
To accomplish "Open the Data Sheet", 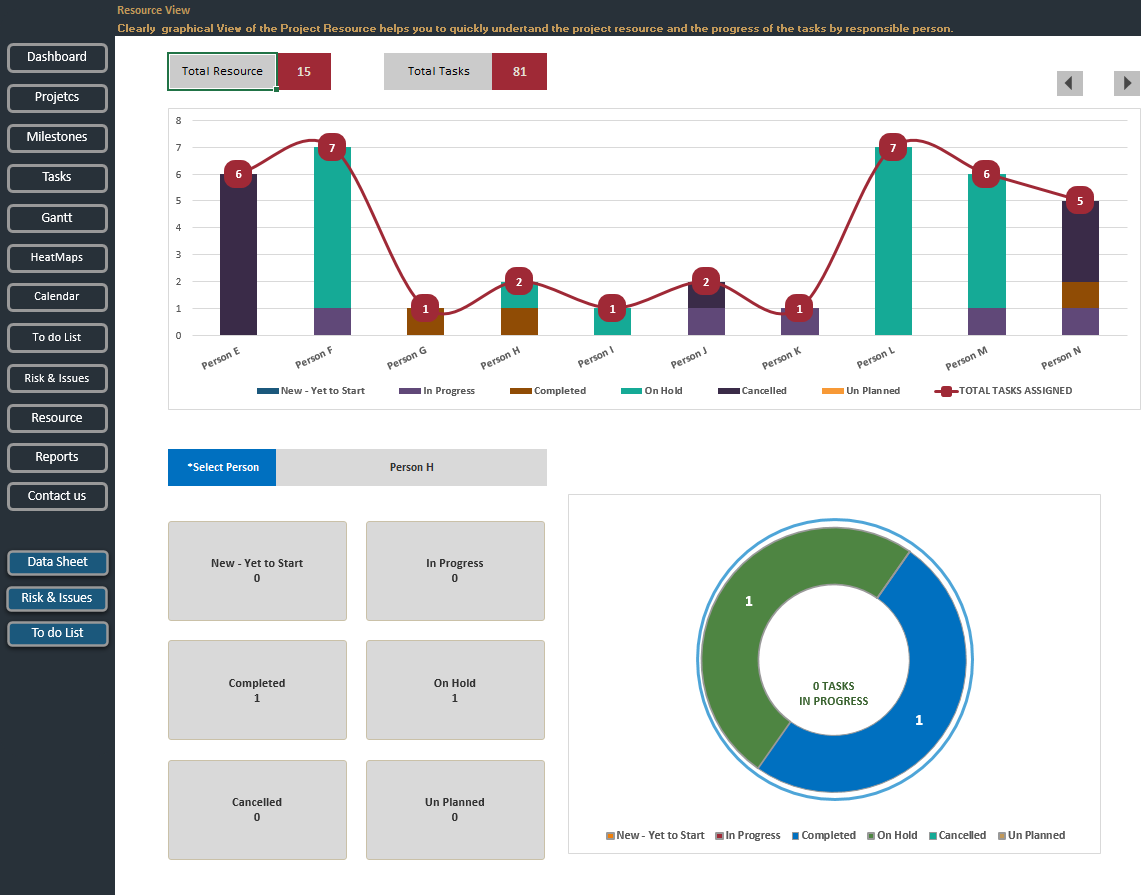I will pos(57,562).
